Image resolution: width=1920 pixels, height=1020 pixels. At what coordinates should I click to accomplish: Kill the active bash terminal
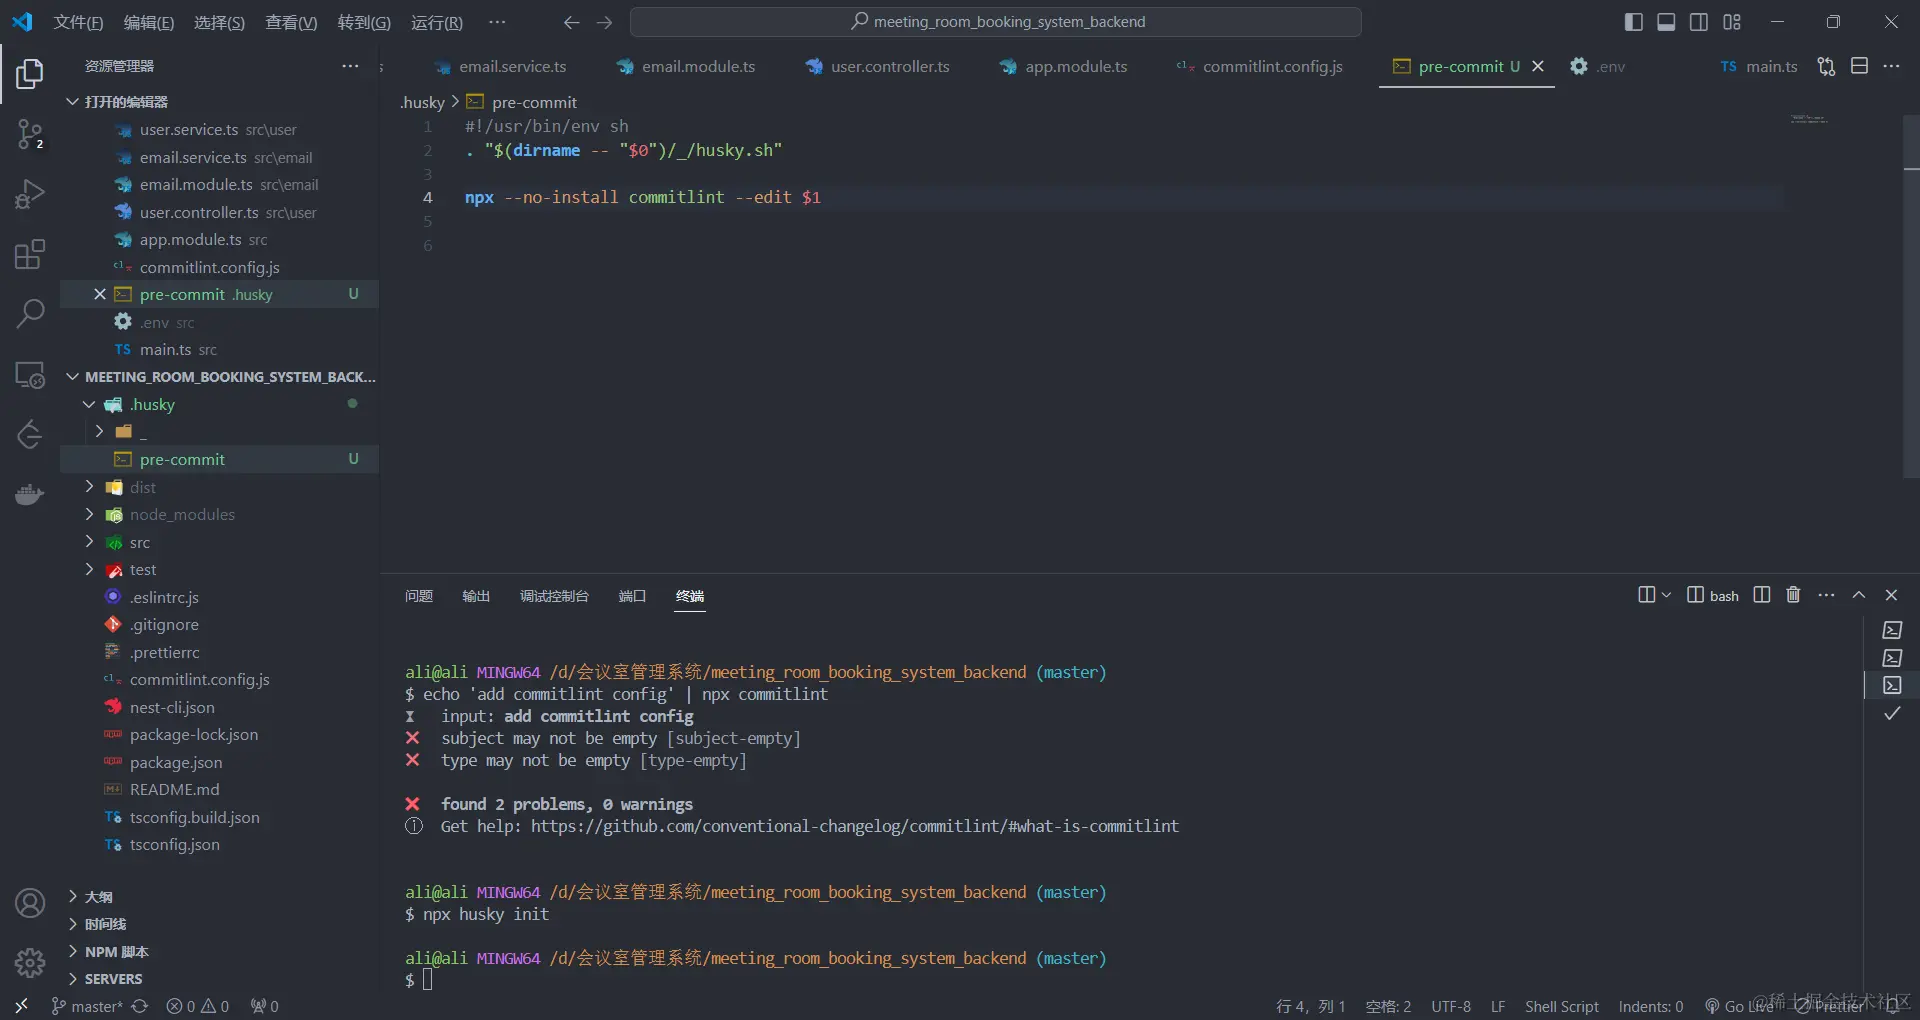pyautogui.click(x=1792, y=594)
